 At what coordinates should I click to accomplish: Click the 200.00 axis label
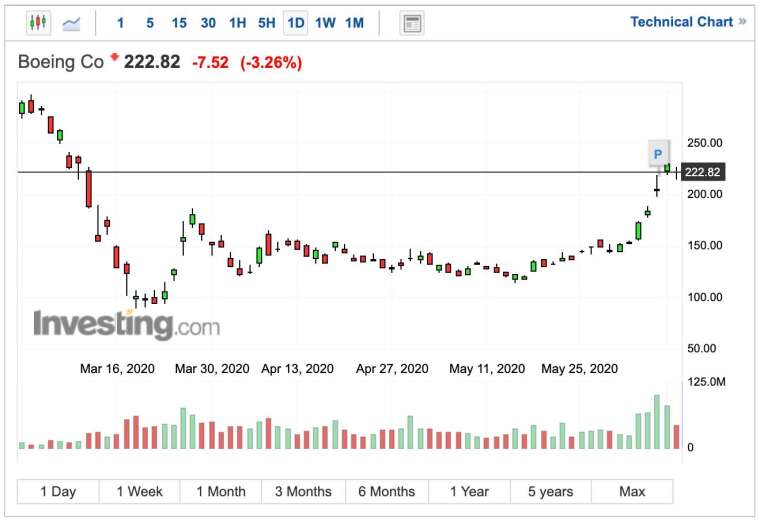click(704, 194)
